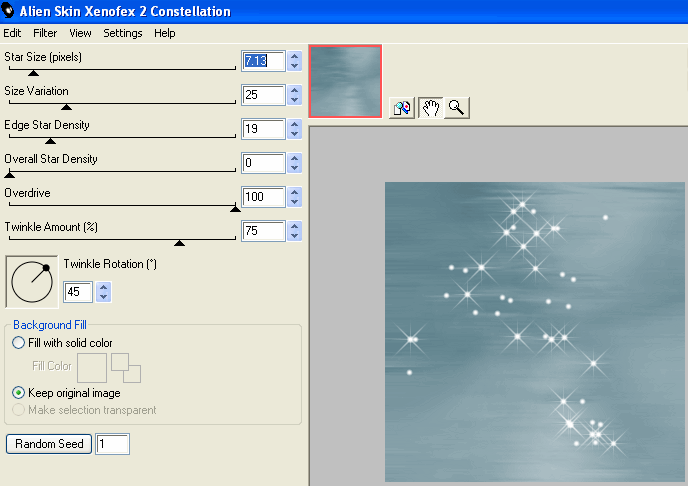Select Fill with solid color option
Viewport: 688px width, 486px height.
tap(19, 343)
